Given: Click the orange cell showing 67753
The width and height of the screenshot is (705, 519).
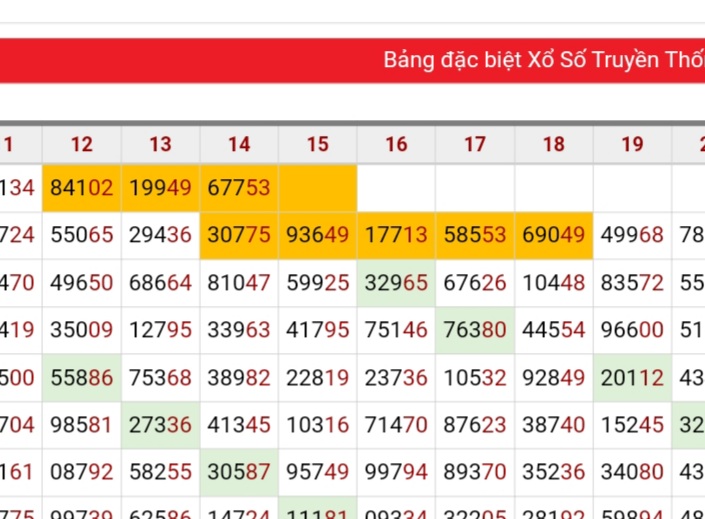Looking at the screenshot, I should 239,187.
